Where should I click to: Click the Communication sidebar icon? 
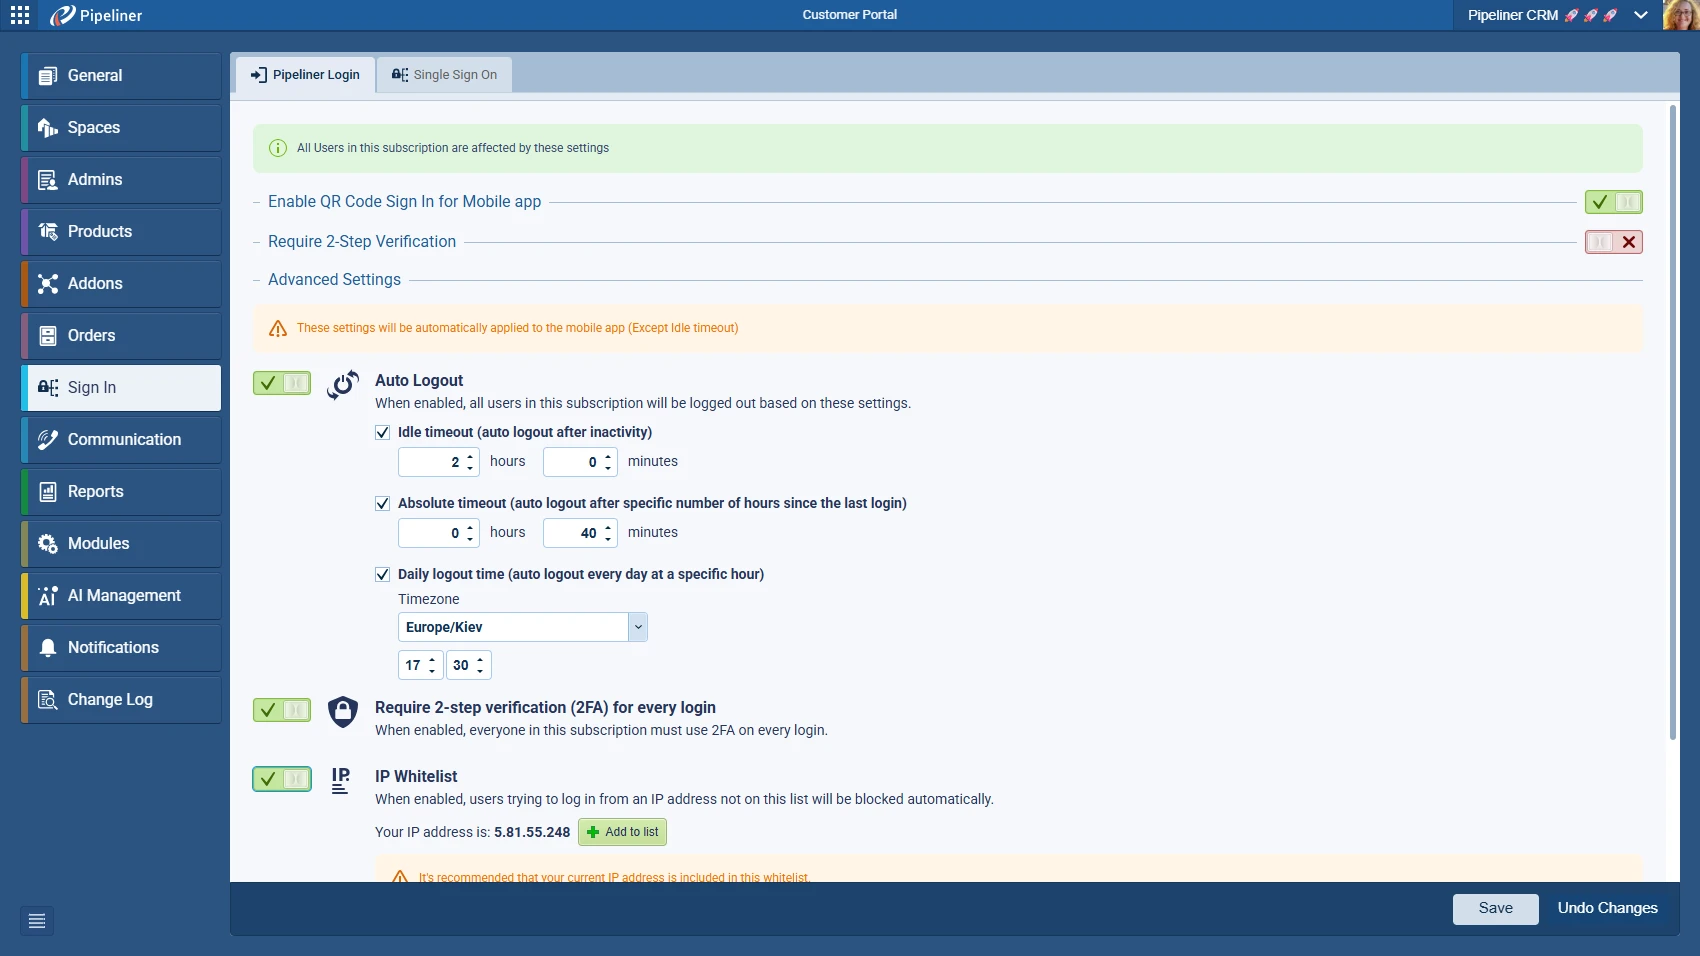47,440
